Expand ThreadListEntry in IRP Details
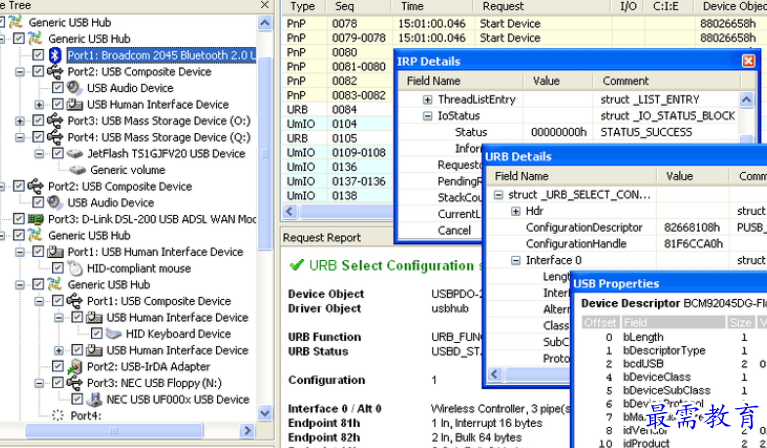 [x=428, y=100]
